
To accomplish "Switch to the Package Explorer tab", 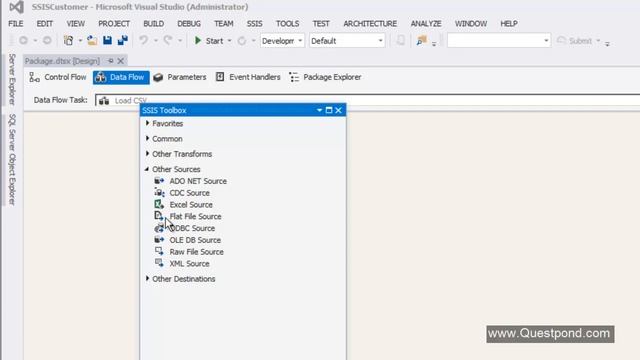I will coord(325,77).
